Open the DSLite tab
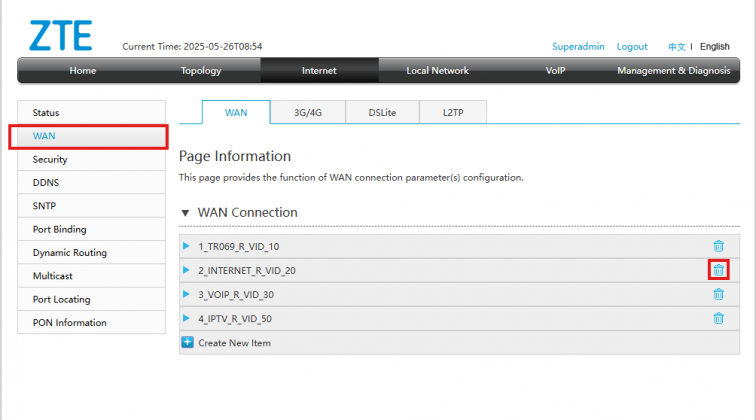The width and height of the screenshot is (756, 420). tap(380, 113)
